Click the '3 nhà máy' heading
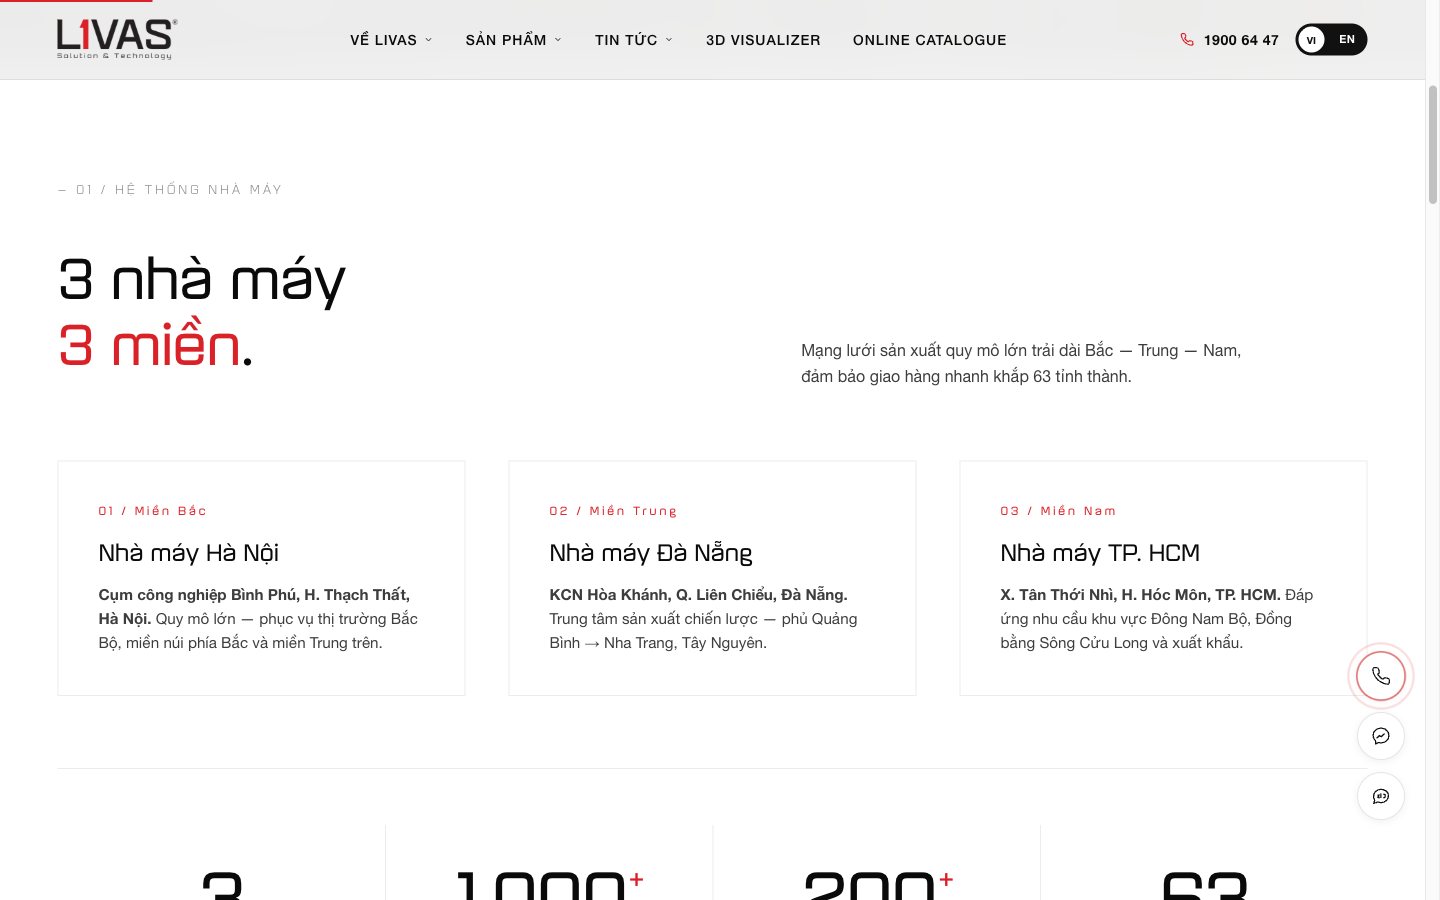 click(202, 280)
